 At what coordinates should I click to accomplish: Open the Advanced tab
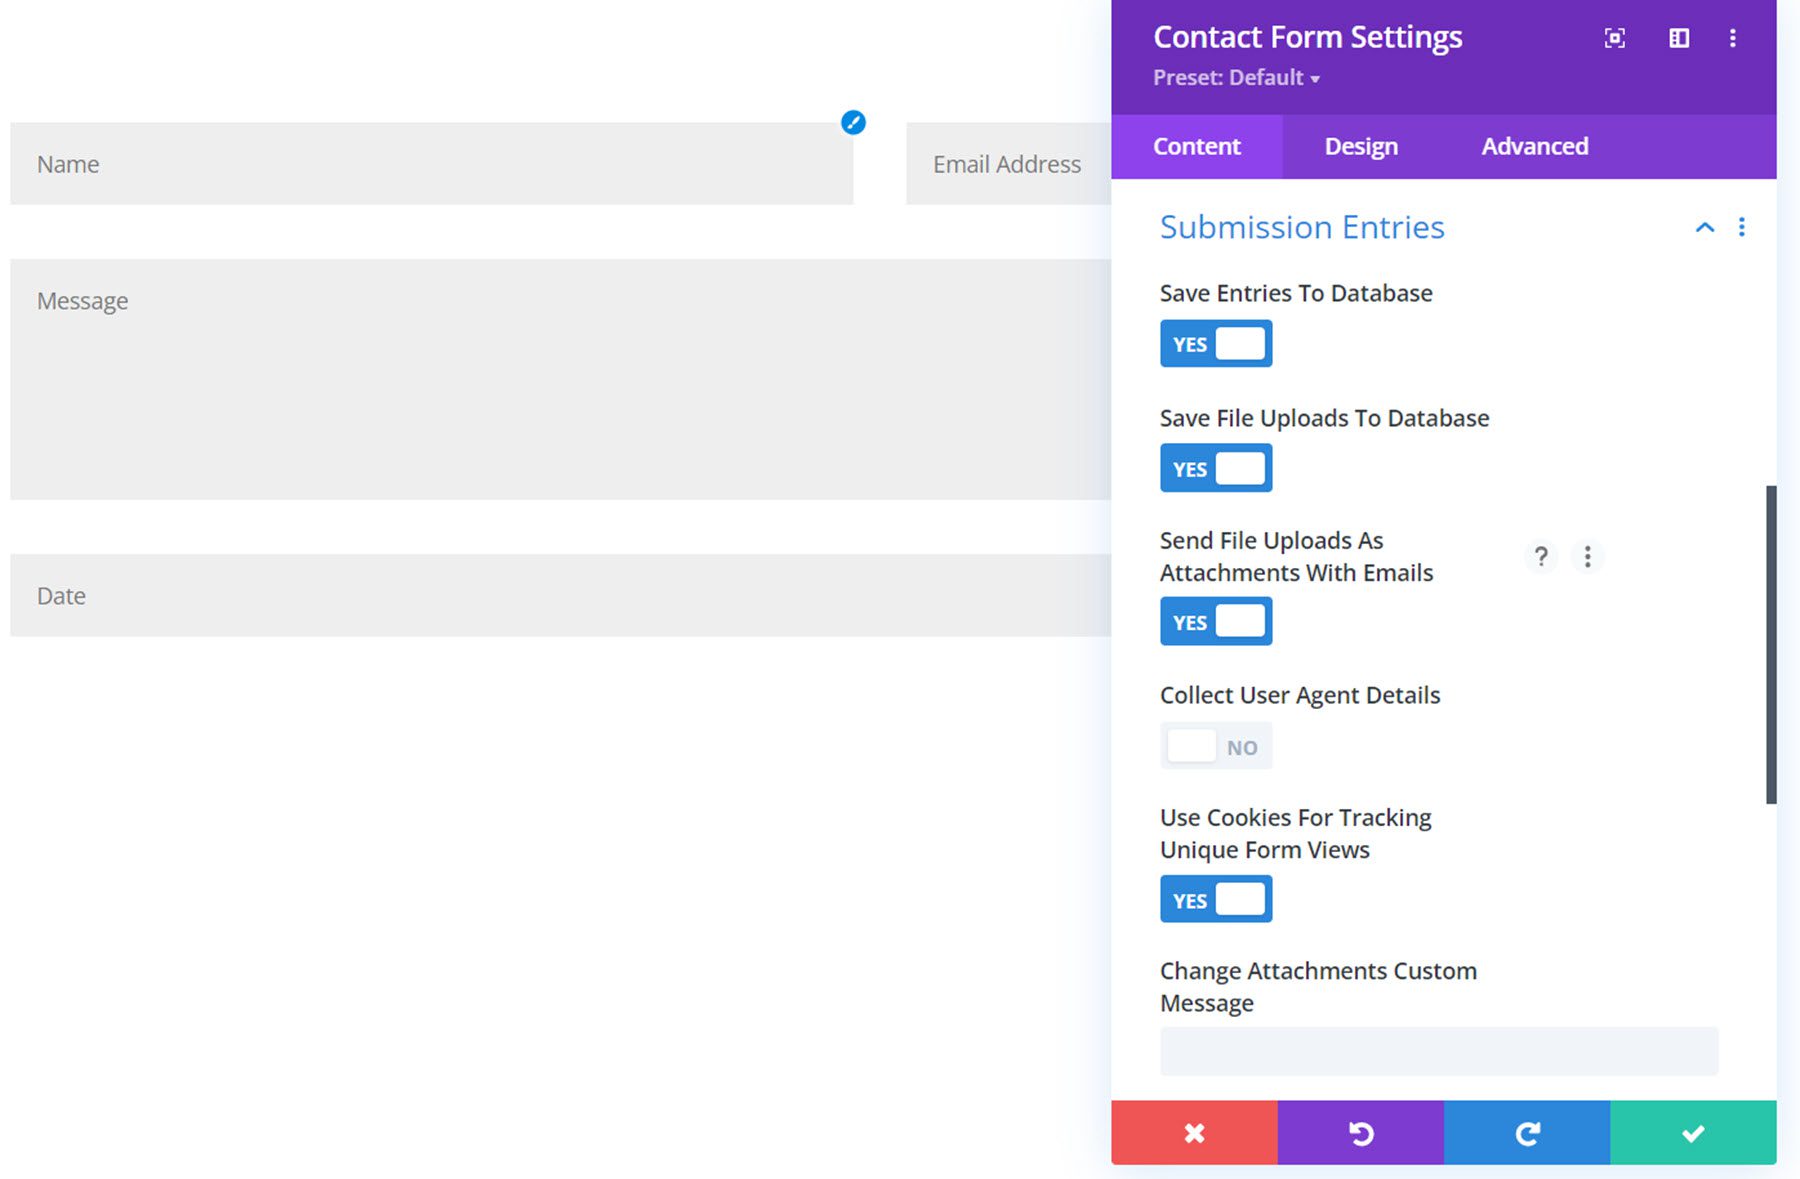click(1534, 146)
